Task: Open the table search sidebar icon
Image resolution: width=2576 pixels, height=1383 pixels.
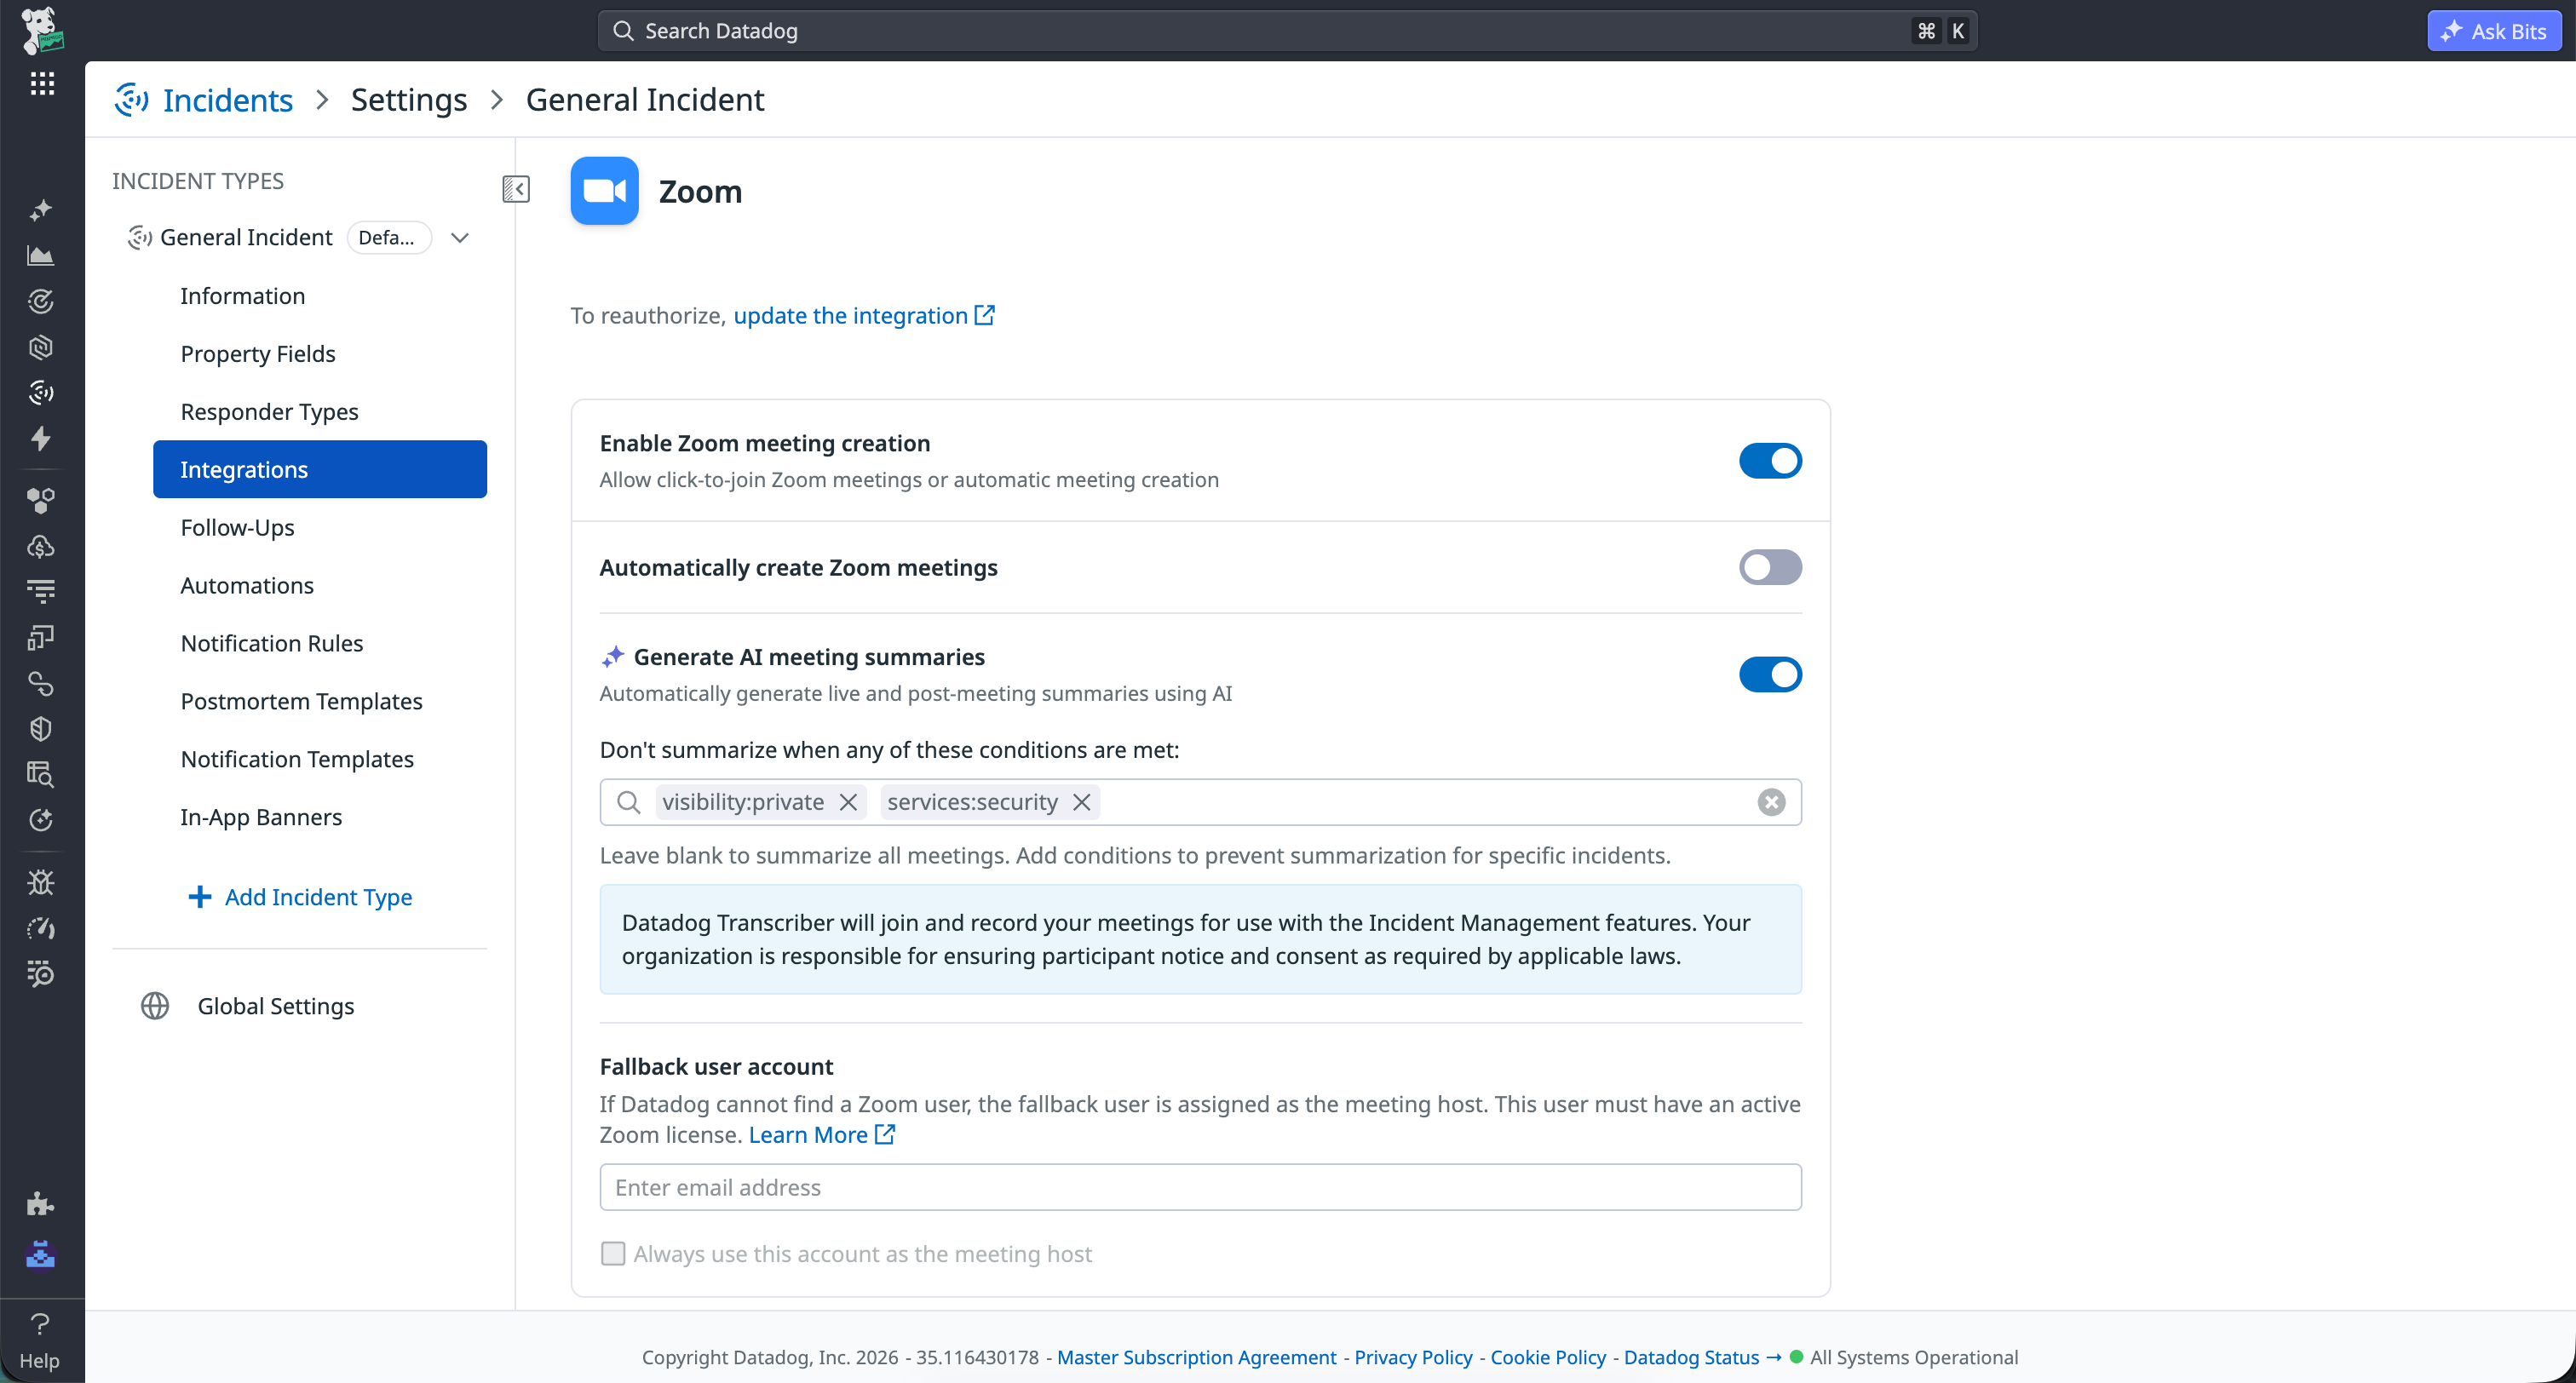Action: pyautogui.click(x=41, y=774)
